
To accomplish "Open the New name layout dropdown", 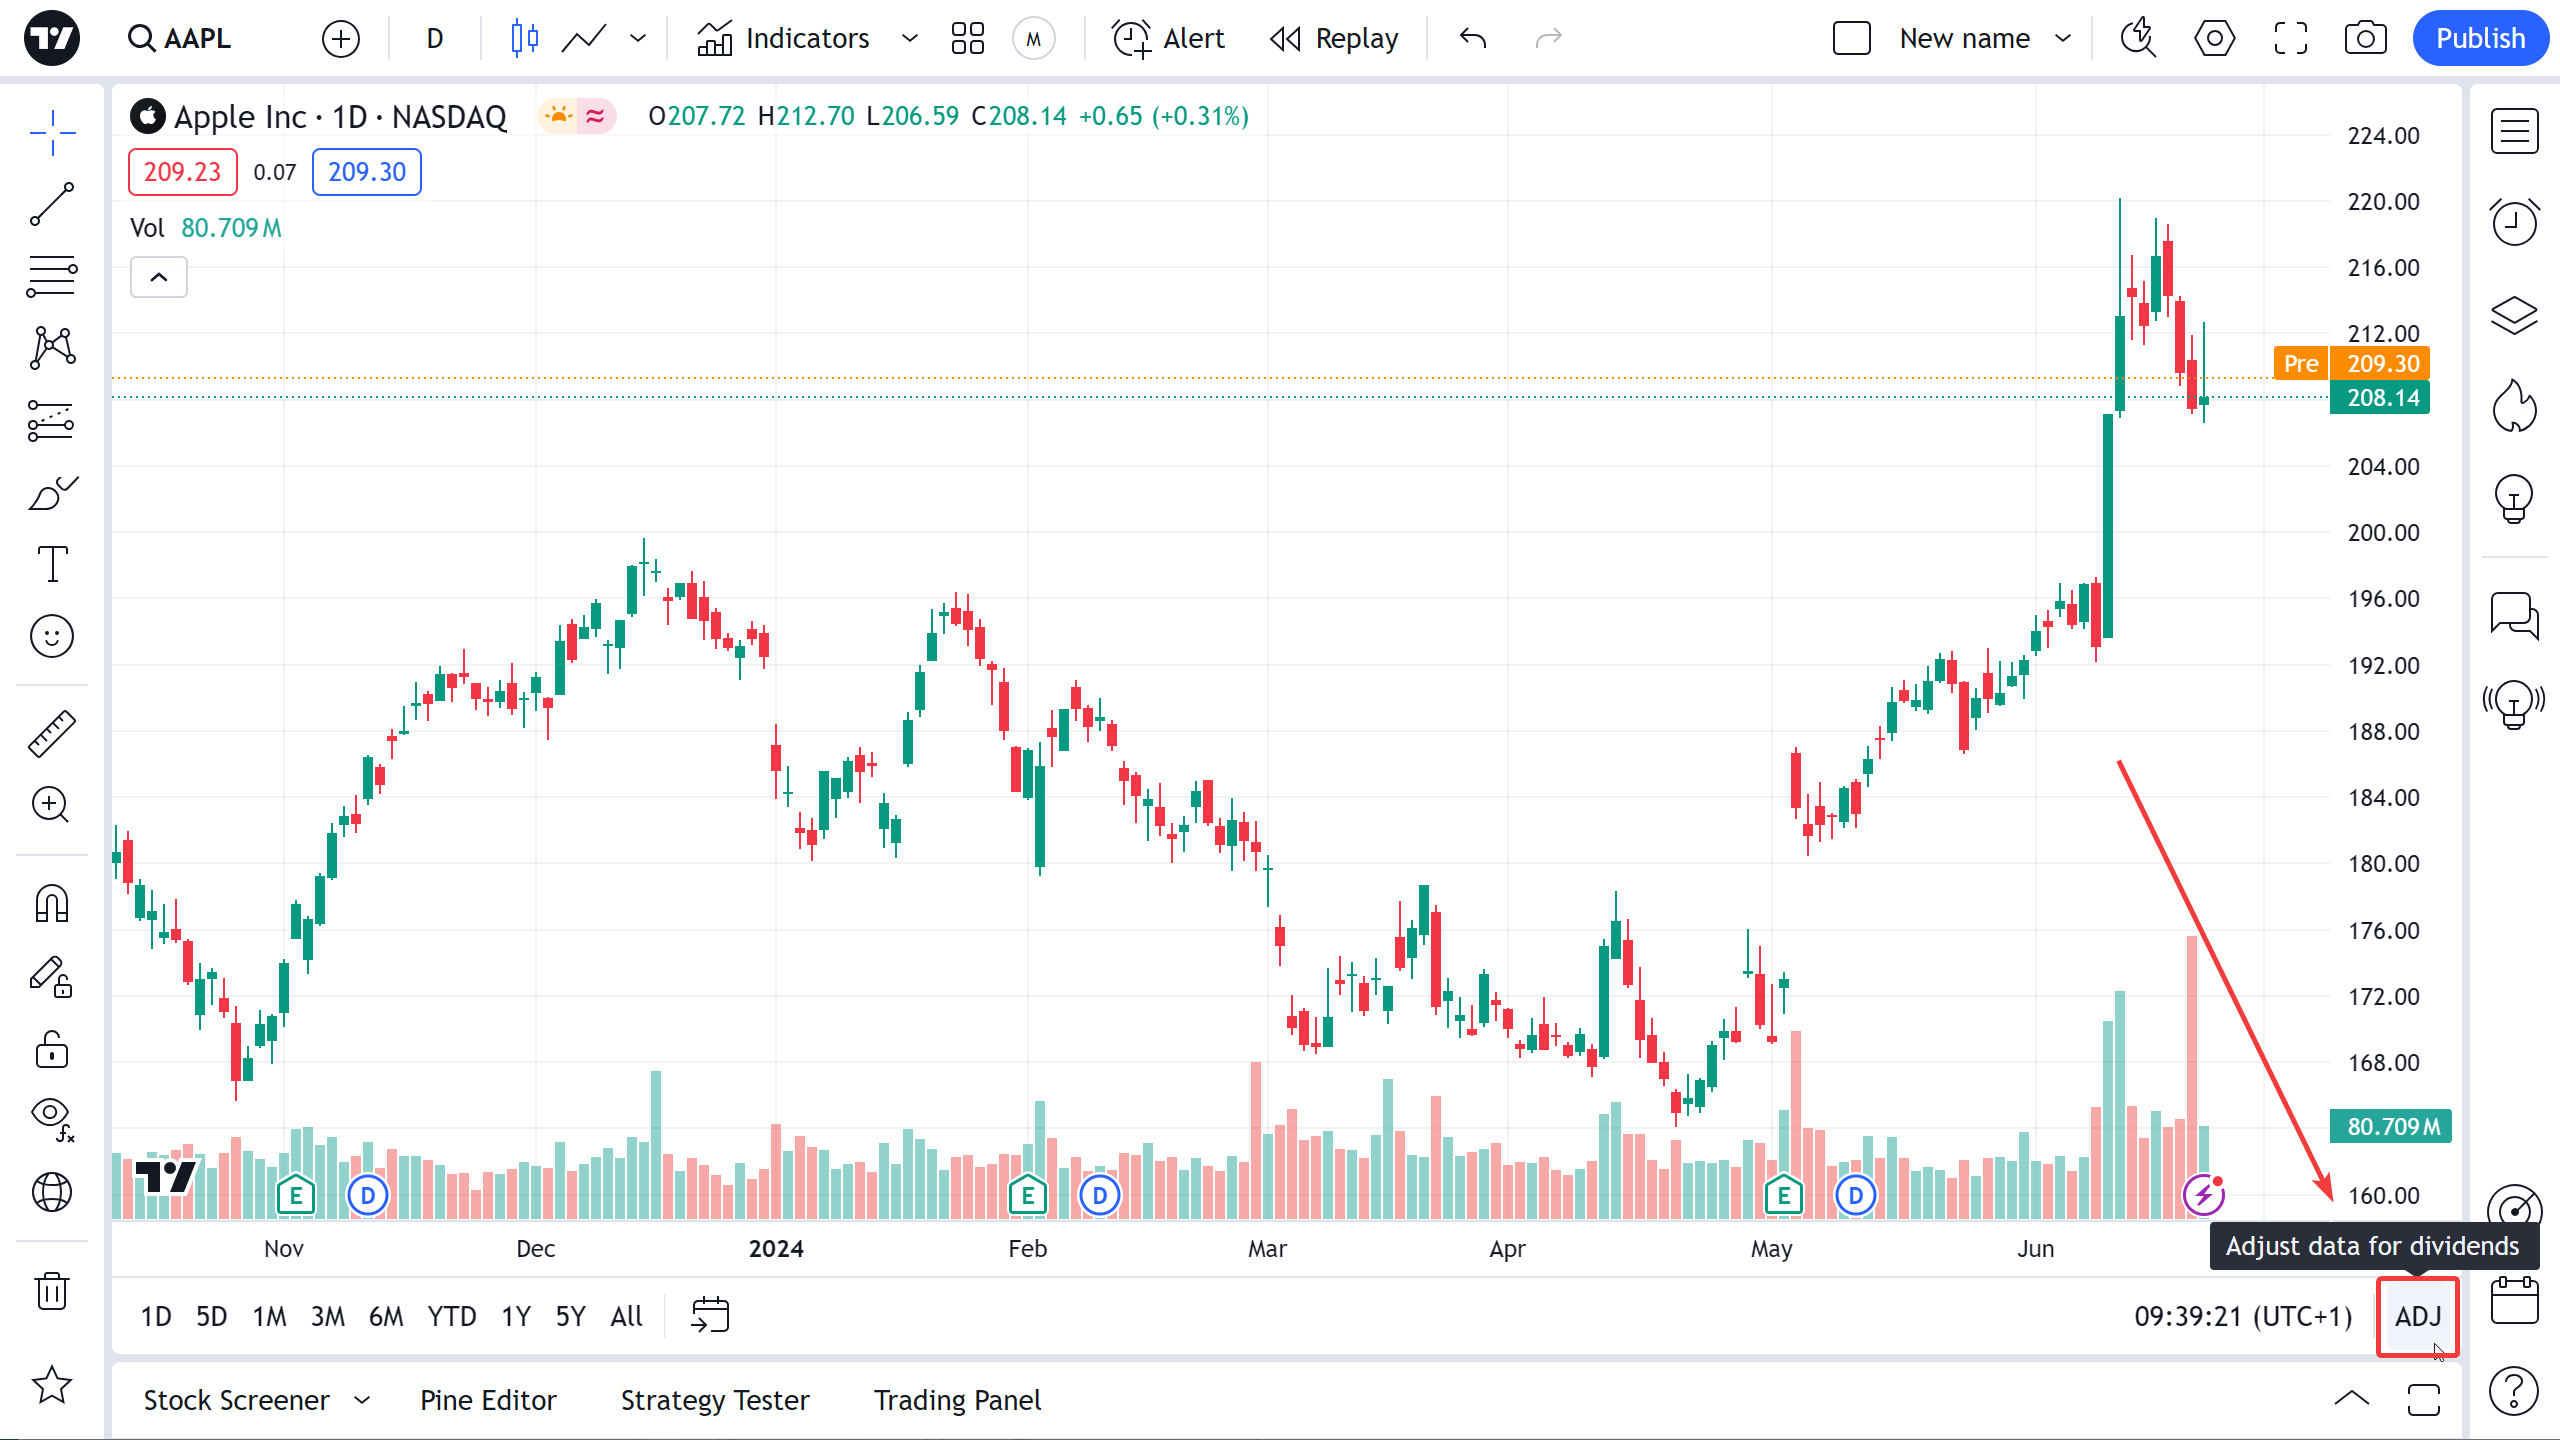I will click(x=2062, y=39).
